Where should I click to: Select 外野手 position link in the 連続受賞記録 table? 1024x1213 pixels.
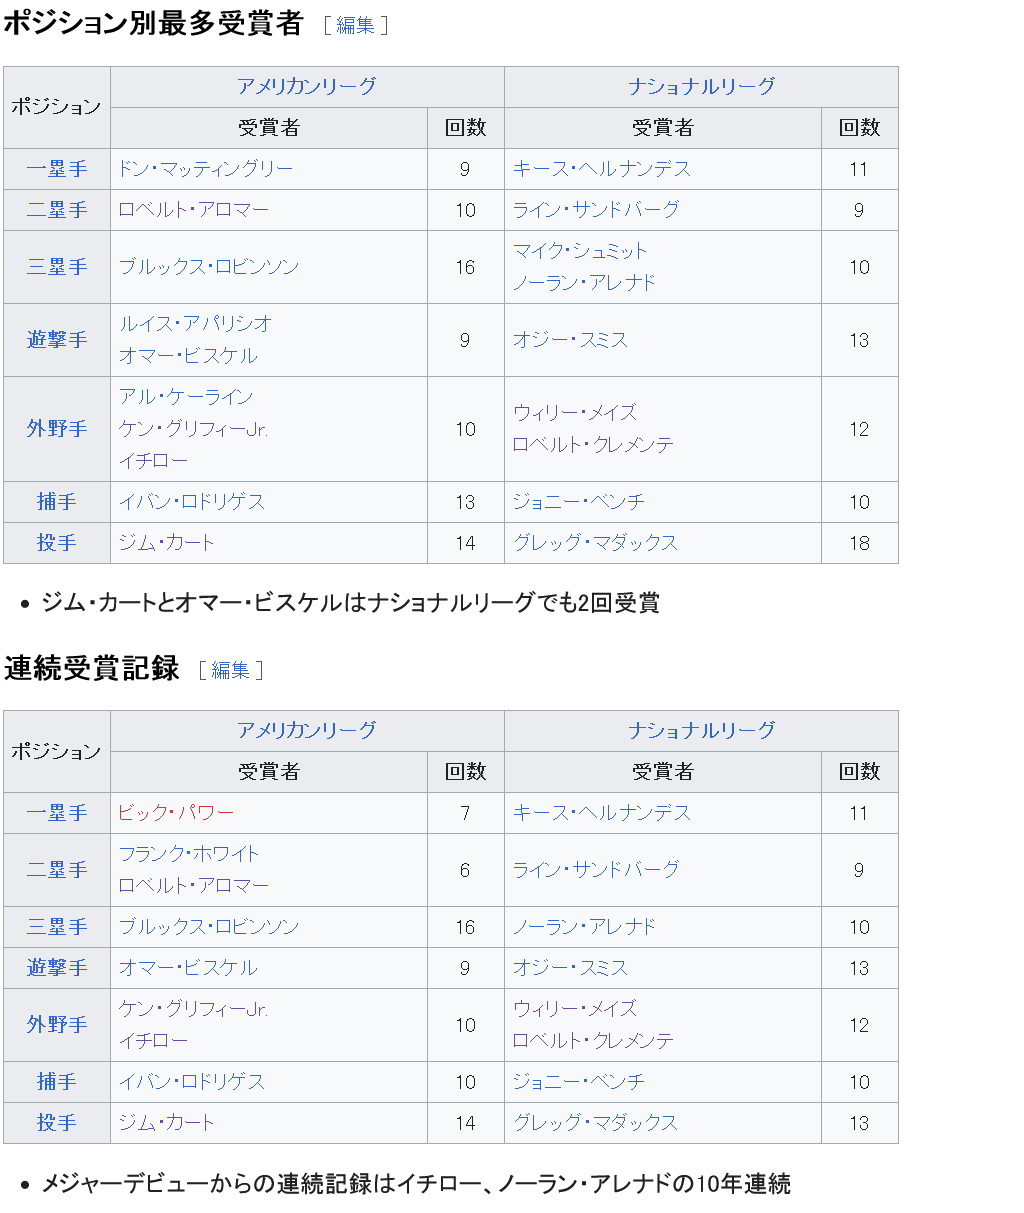tap(57, 1025)
